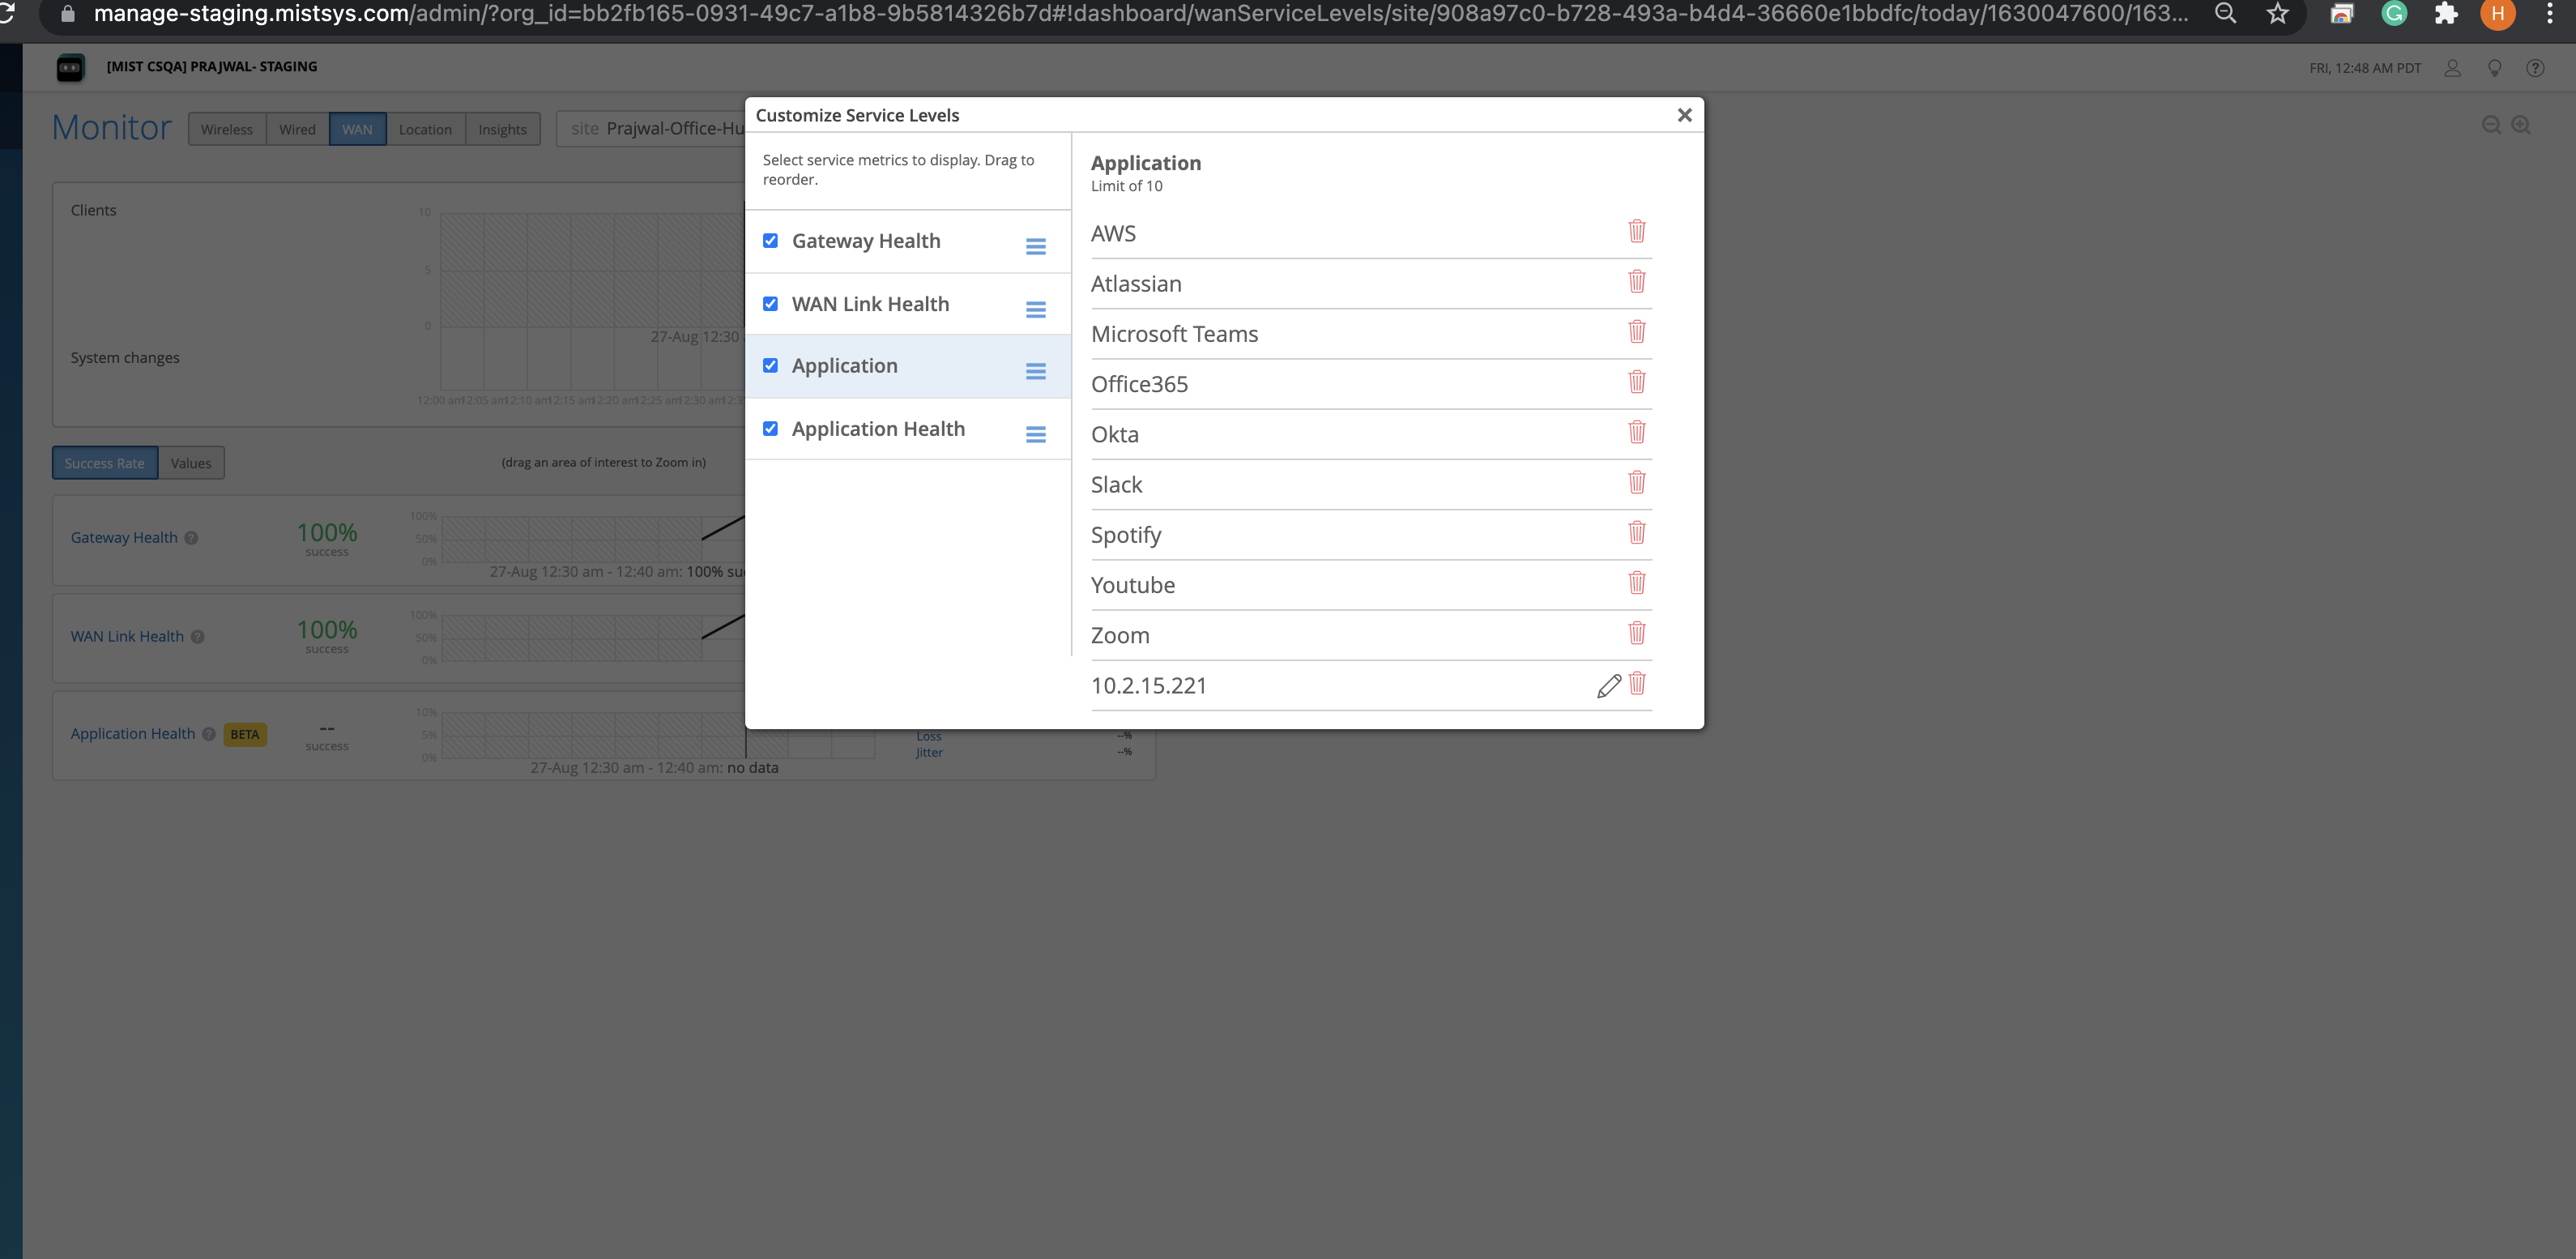Screen dimensions: 2576x1259
Task: Close the Customize Service Levels dialog
Action: (1684, 115)
